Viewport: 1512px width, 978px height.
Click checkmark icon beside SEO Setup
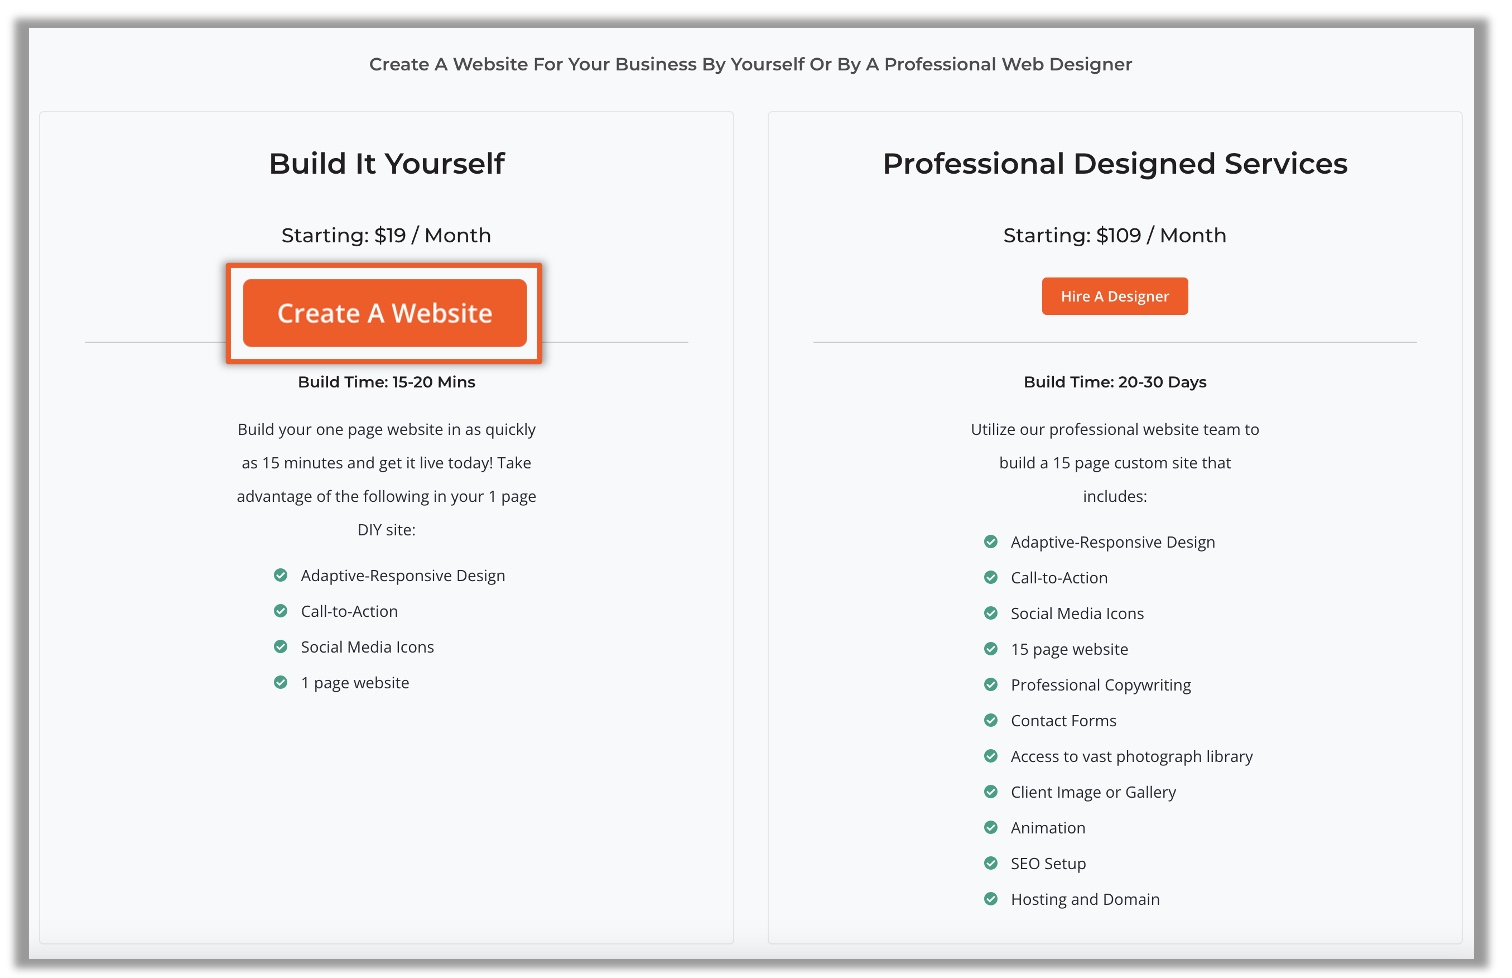coord(991,863)
